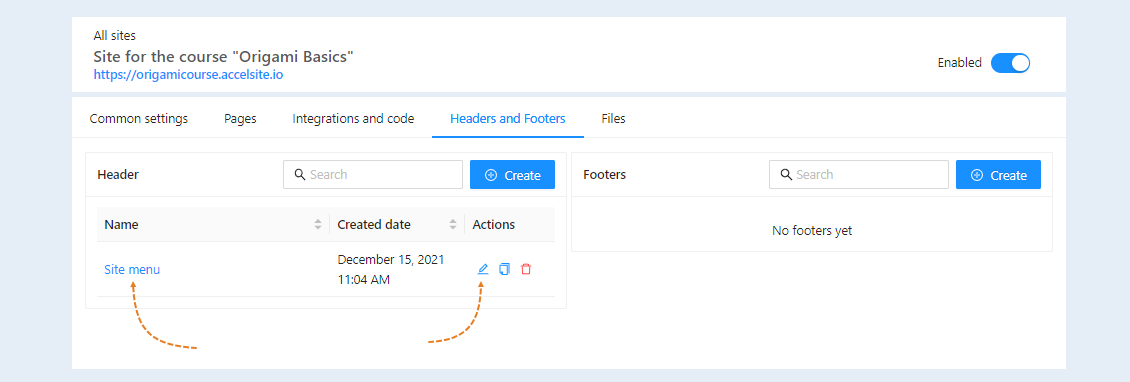Create a new header

512,174
